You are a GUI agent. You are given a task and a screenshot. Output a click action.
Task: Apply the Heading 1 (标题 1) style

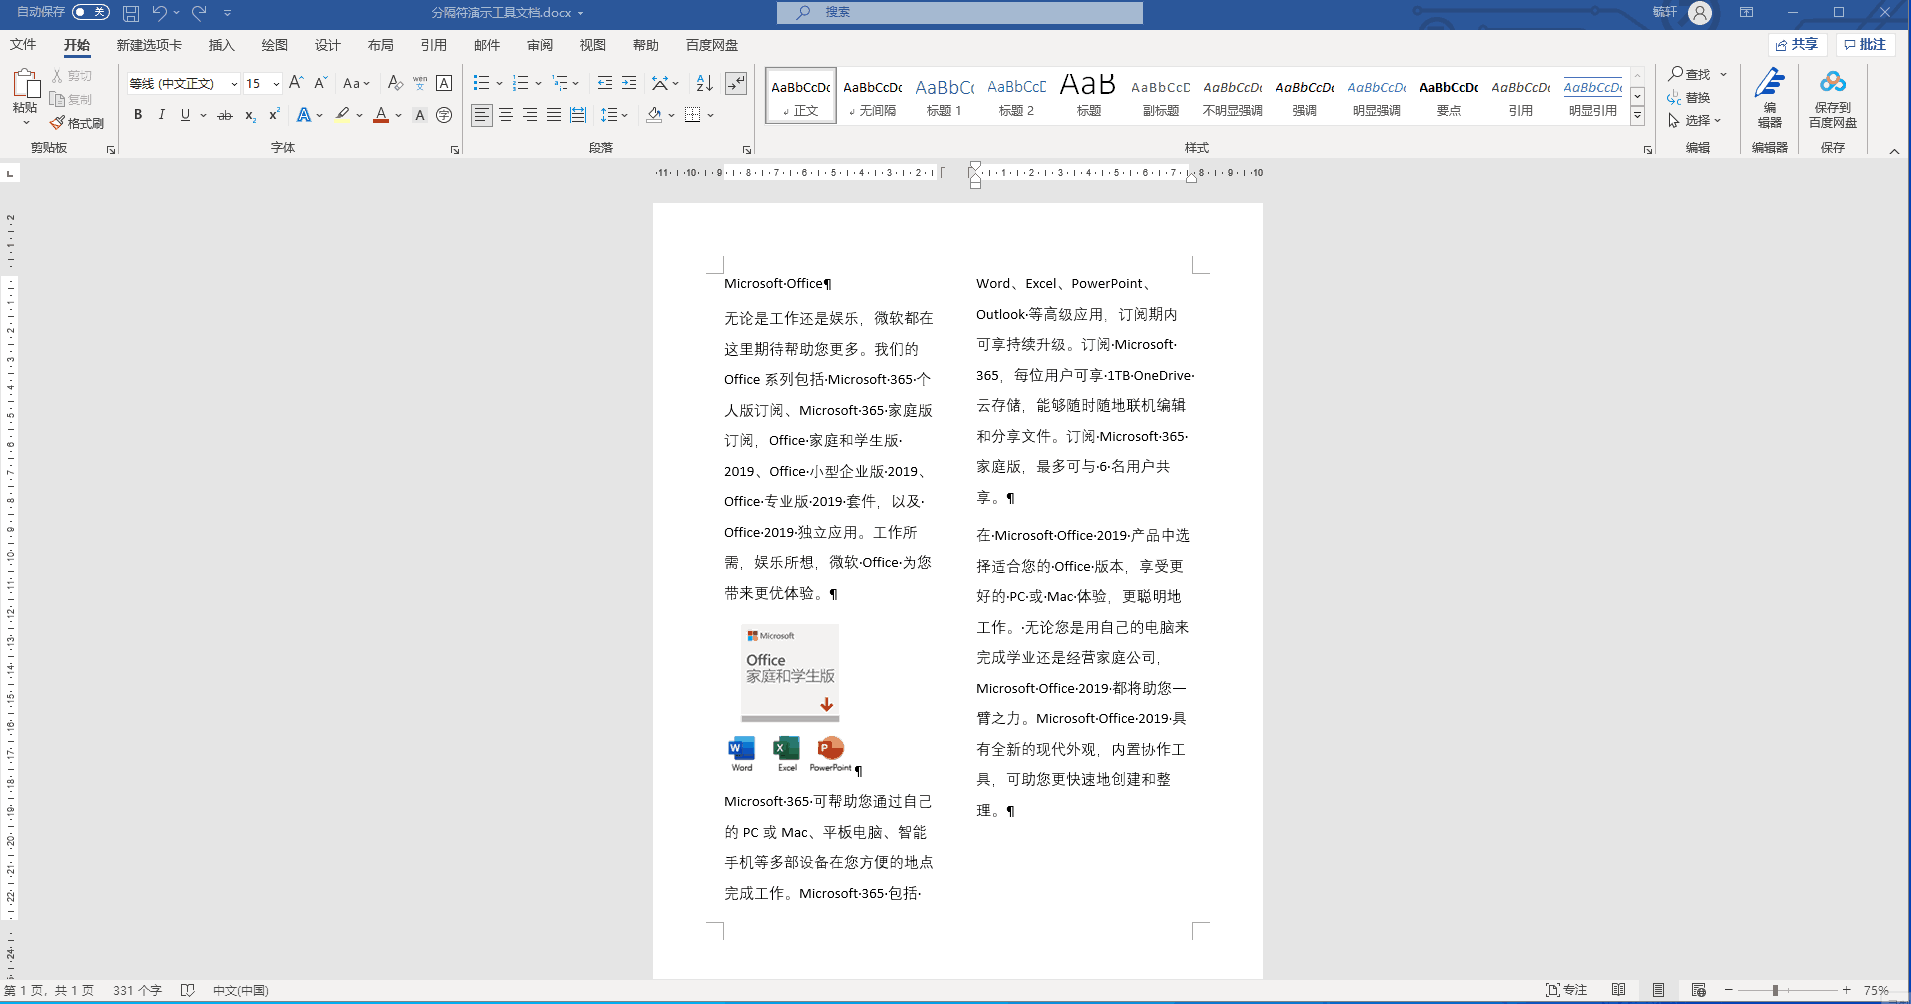[944, 96]
